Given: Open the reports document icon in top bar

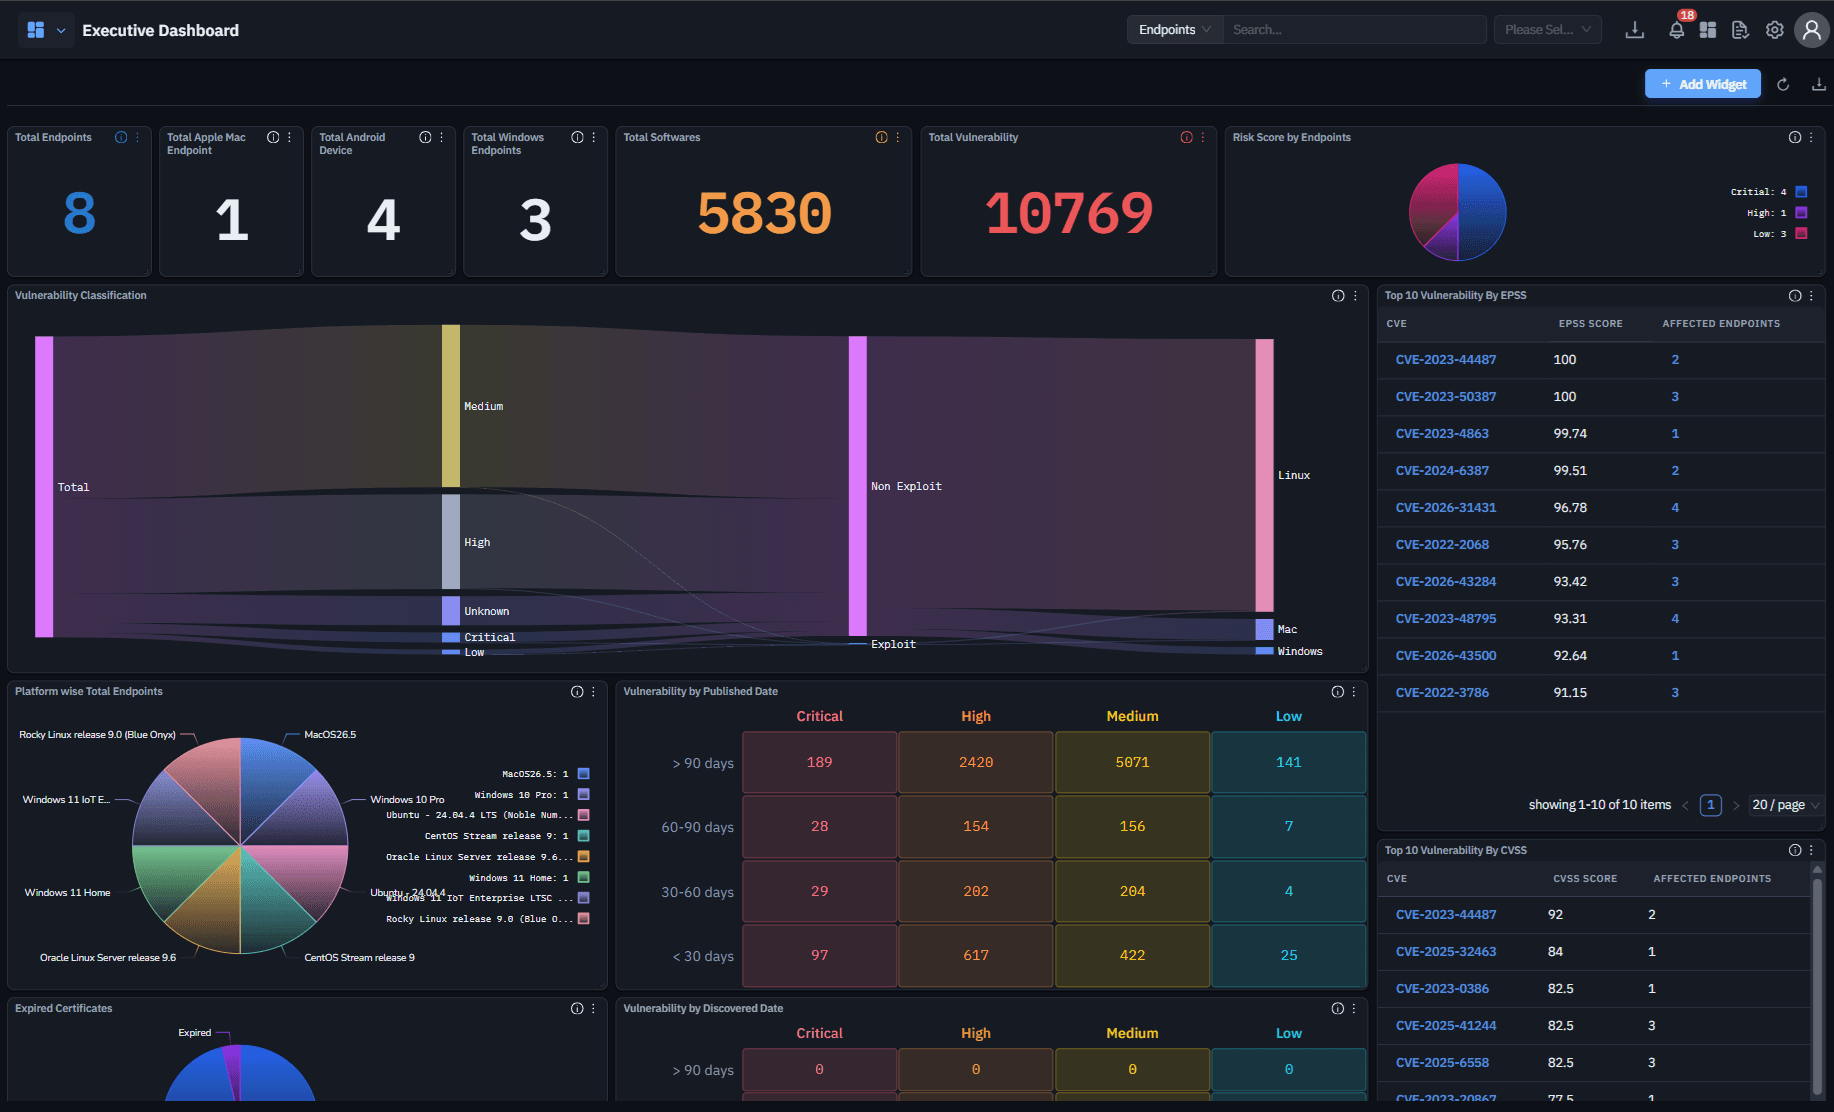Looking at the screenshot, I should click(1740, 30).
